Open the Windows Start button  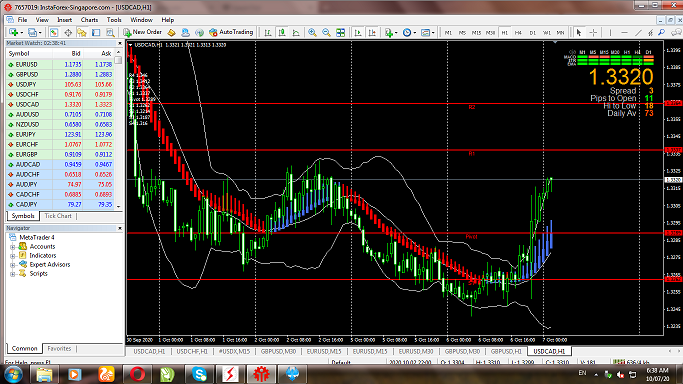tap(13, 374)
